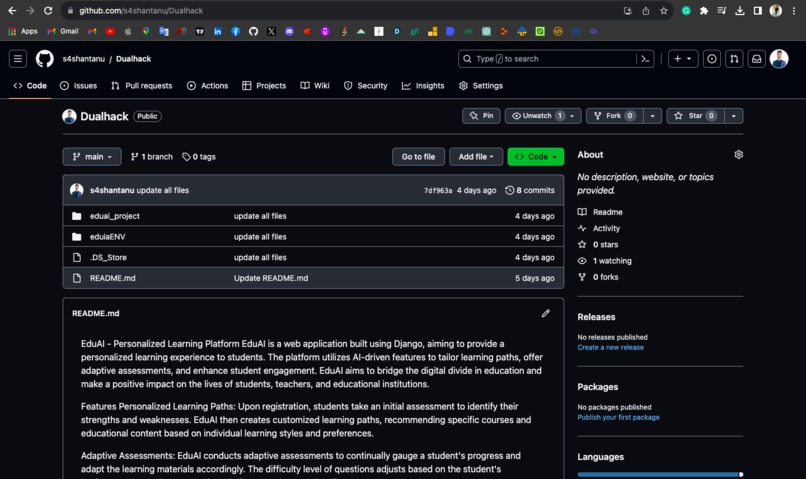Click Publish your first package link
Image resolution: width=806 pixels, height=479 pixels.
pyautogui.click(x=618, y=417)
